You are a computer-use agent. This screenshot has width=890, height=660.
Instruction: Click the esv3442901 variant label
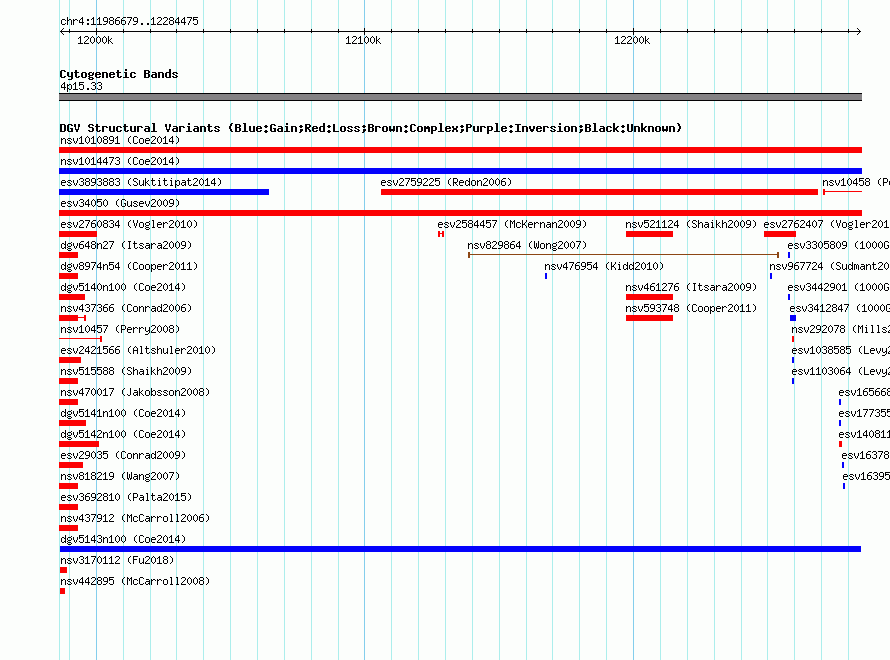click(x=838, y=287)
